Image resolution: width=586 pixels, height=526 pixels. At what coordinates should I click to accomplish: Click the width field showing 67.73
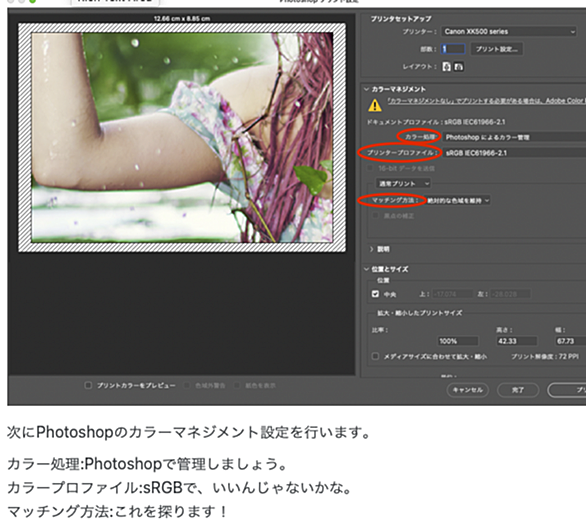pos(570,341)
